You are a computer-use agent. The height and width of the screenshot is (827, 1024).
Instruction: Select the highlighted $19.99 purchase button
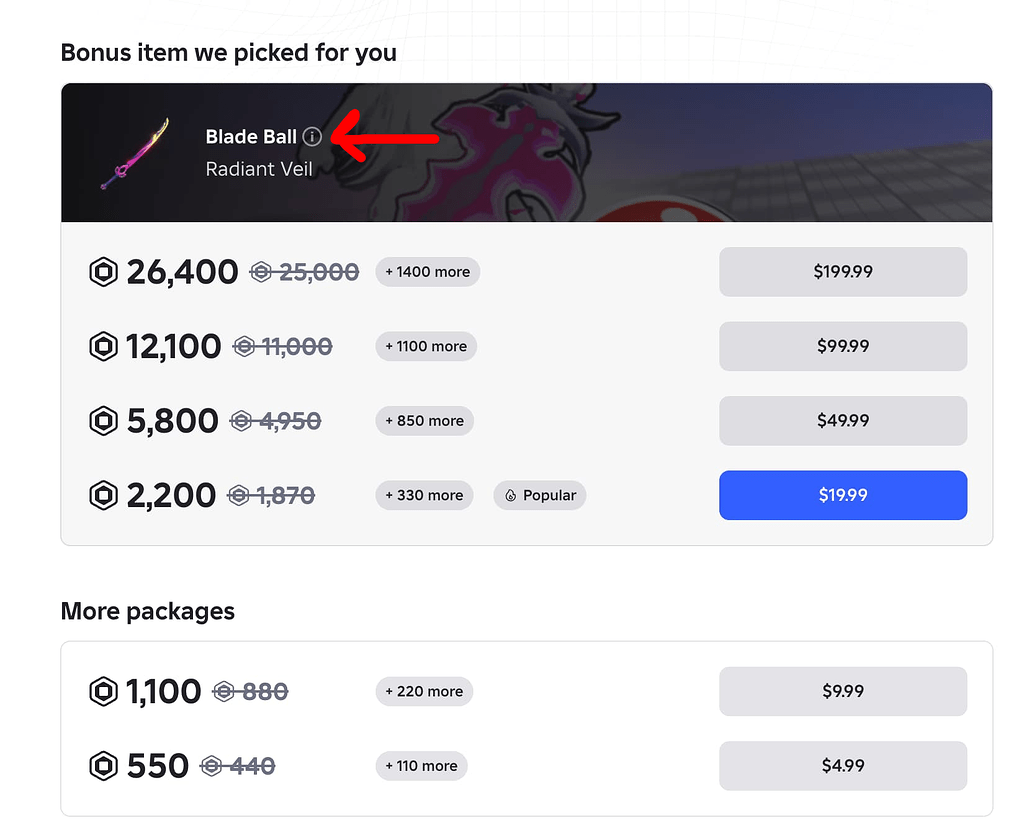tap(843, 495)
